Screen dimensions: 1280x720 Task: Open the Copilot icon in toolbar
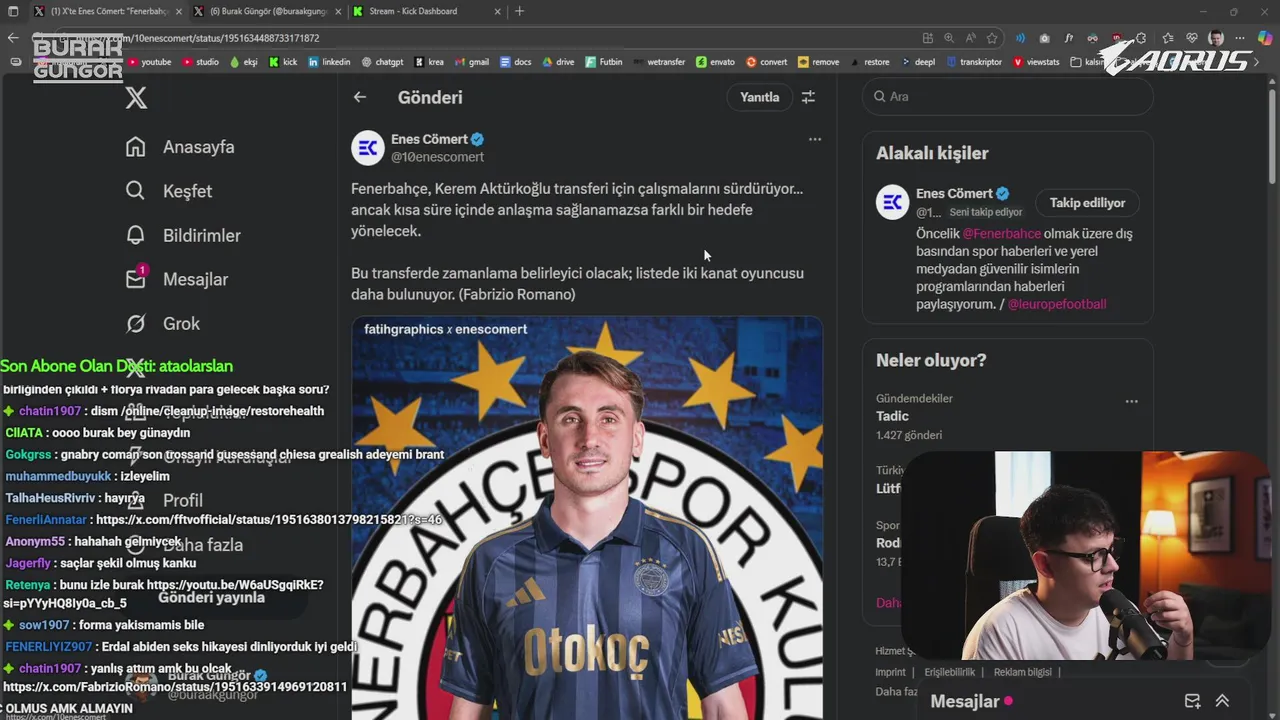pyautogui.click(x=1264, y=38)
